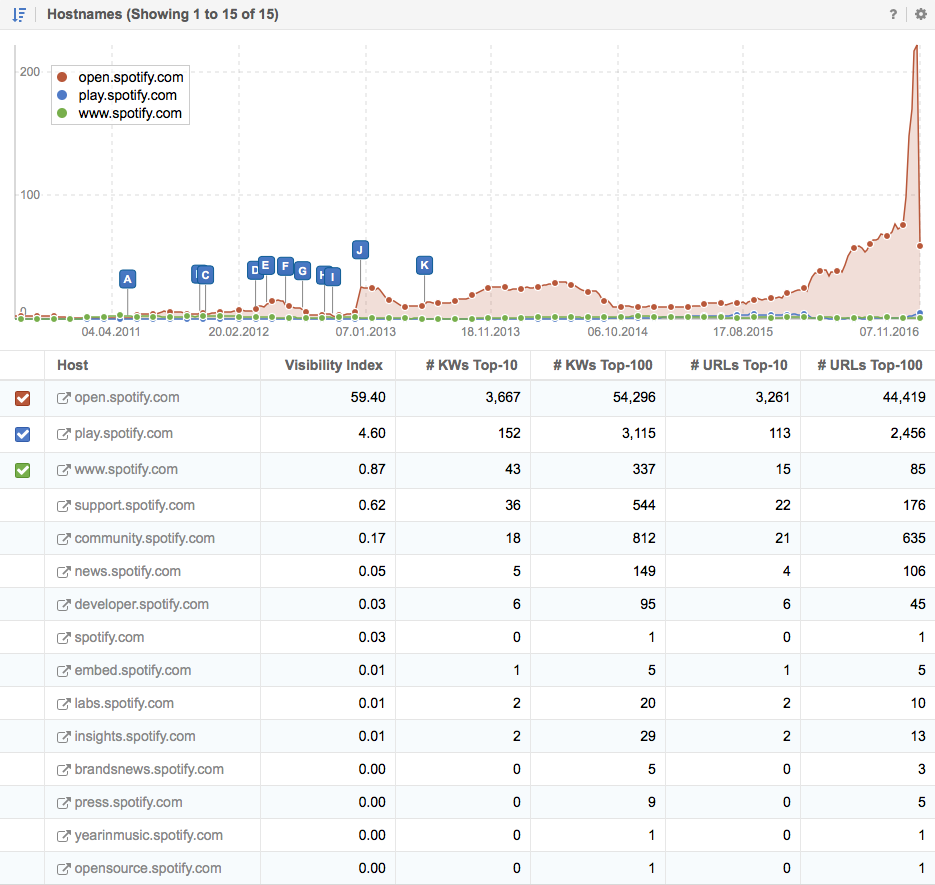Sort table by Visibility Index column
The width and height of the screenshot is (935, 885).
point(333,365)
